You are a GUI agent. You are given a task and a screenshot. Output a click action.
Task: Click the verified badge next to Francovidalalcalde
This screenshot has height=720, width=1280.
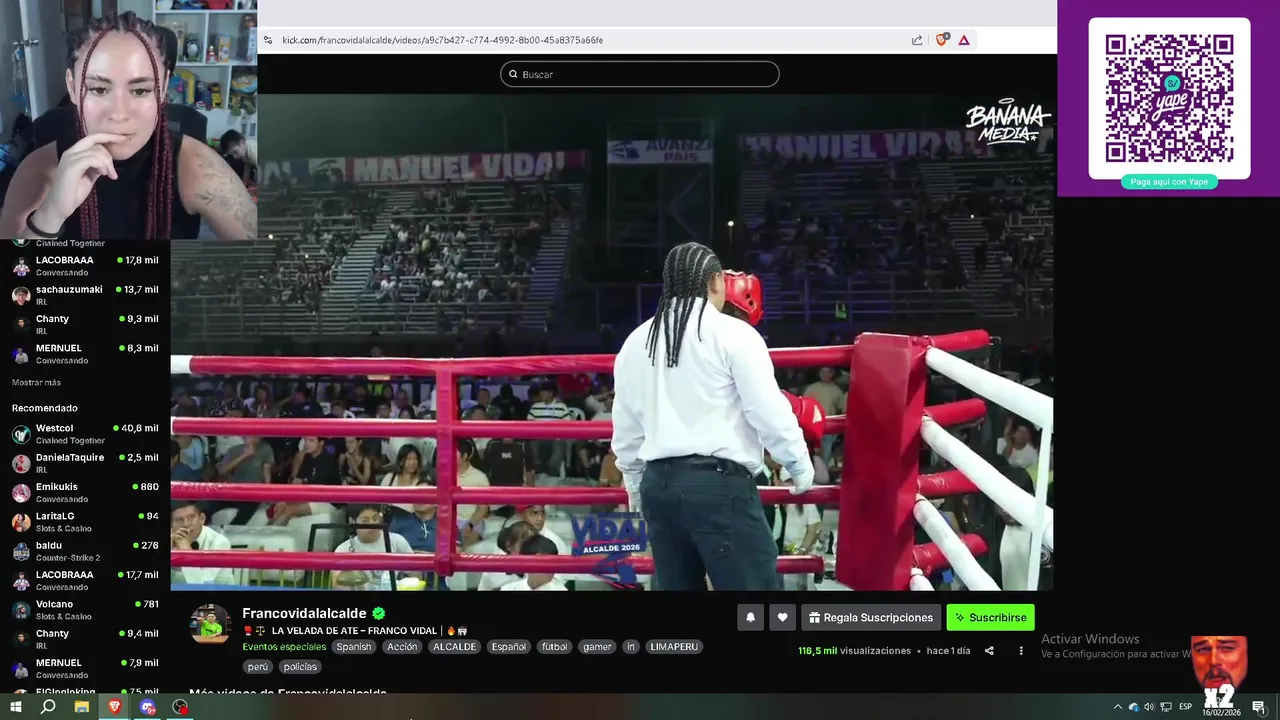379,613
